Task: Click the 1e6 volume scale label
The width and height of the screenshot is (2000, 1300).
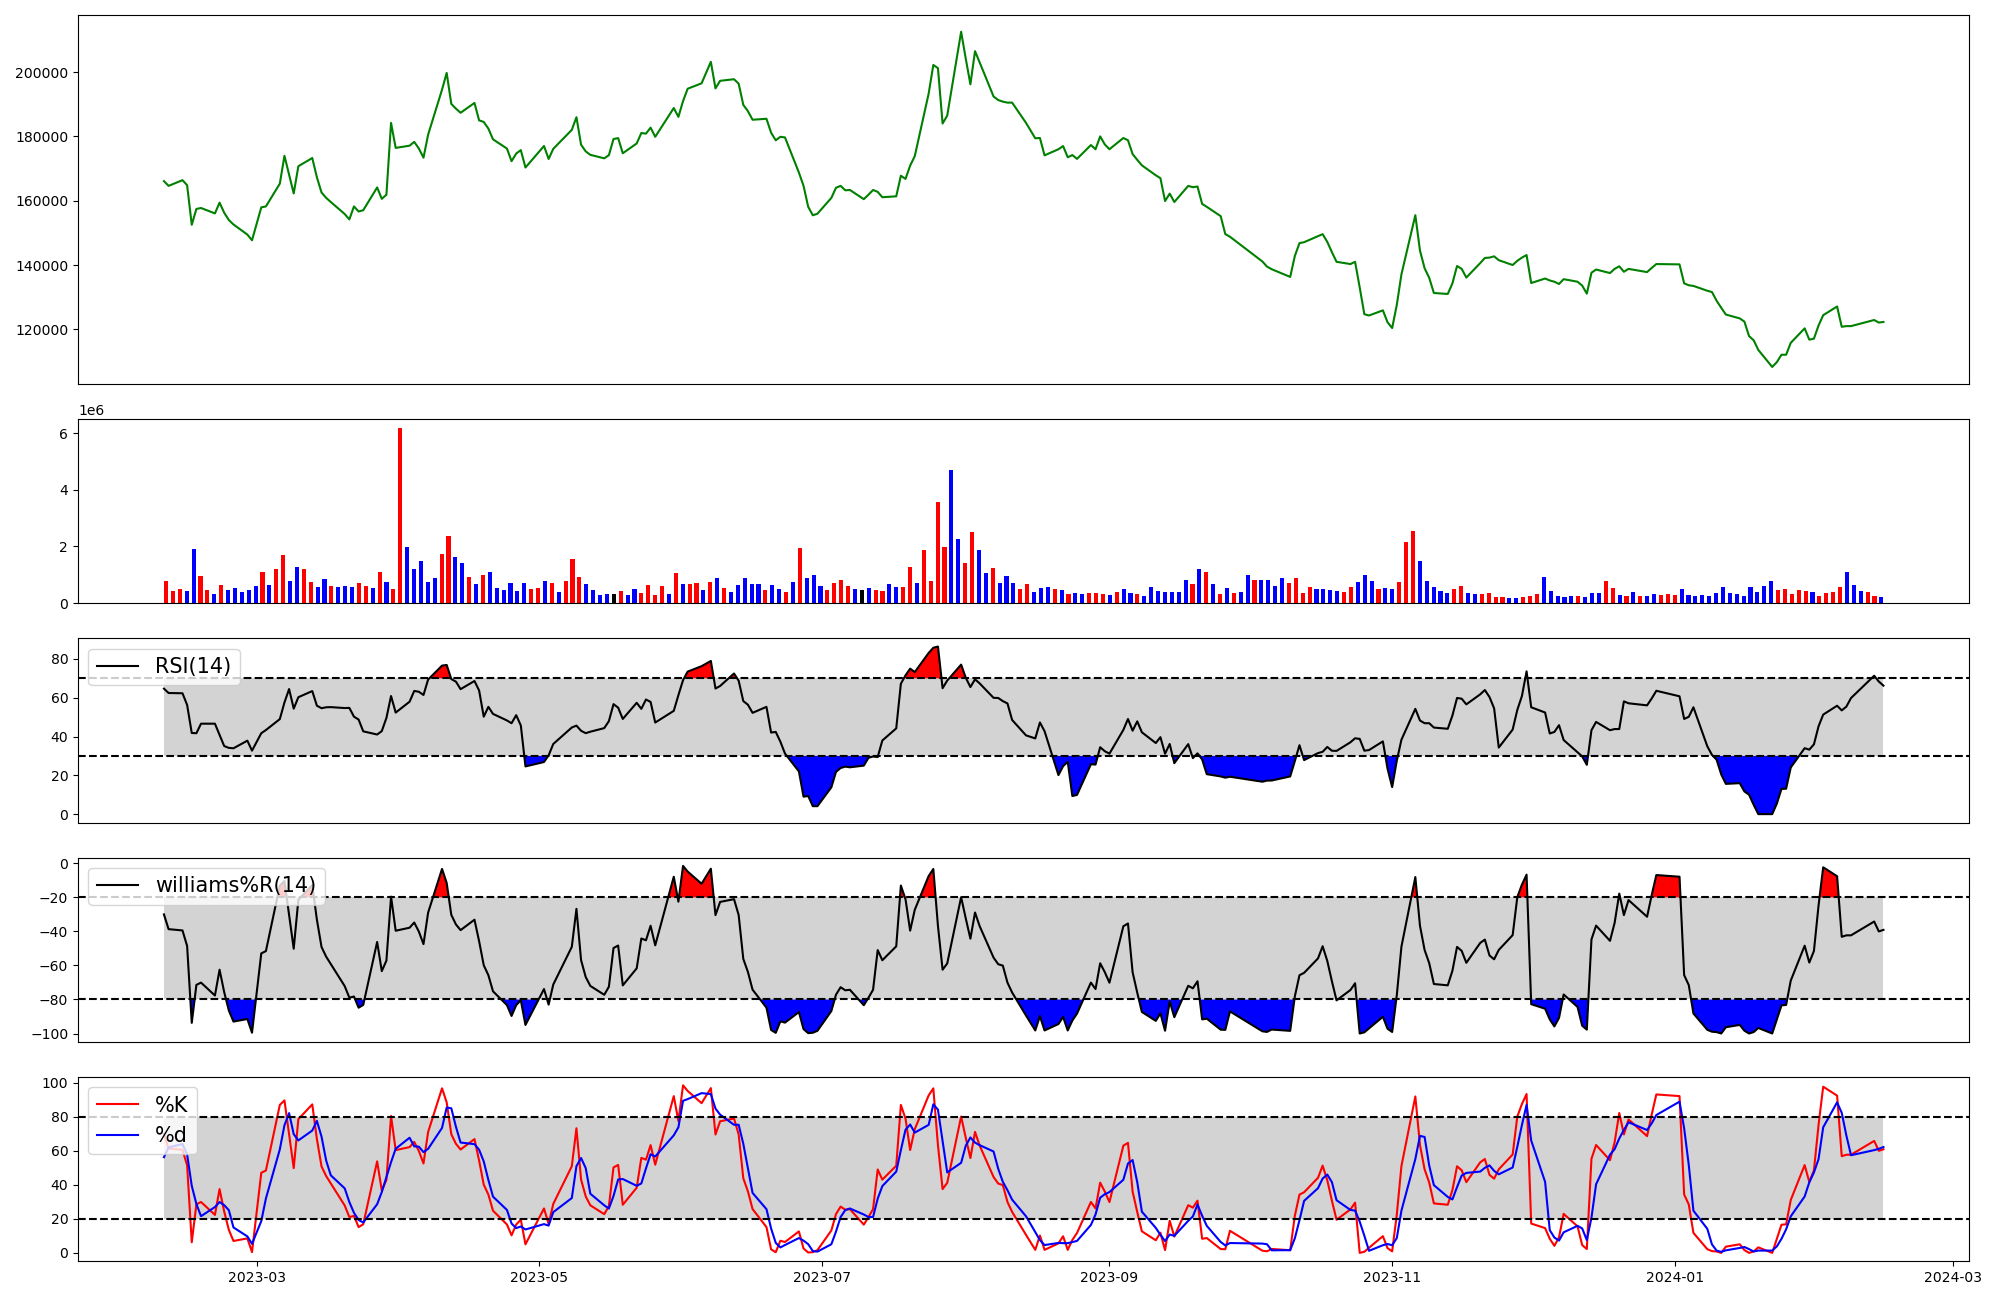Action: coord(92,411)
